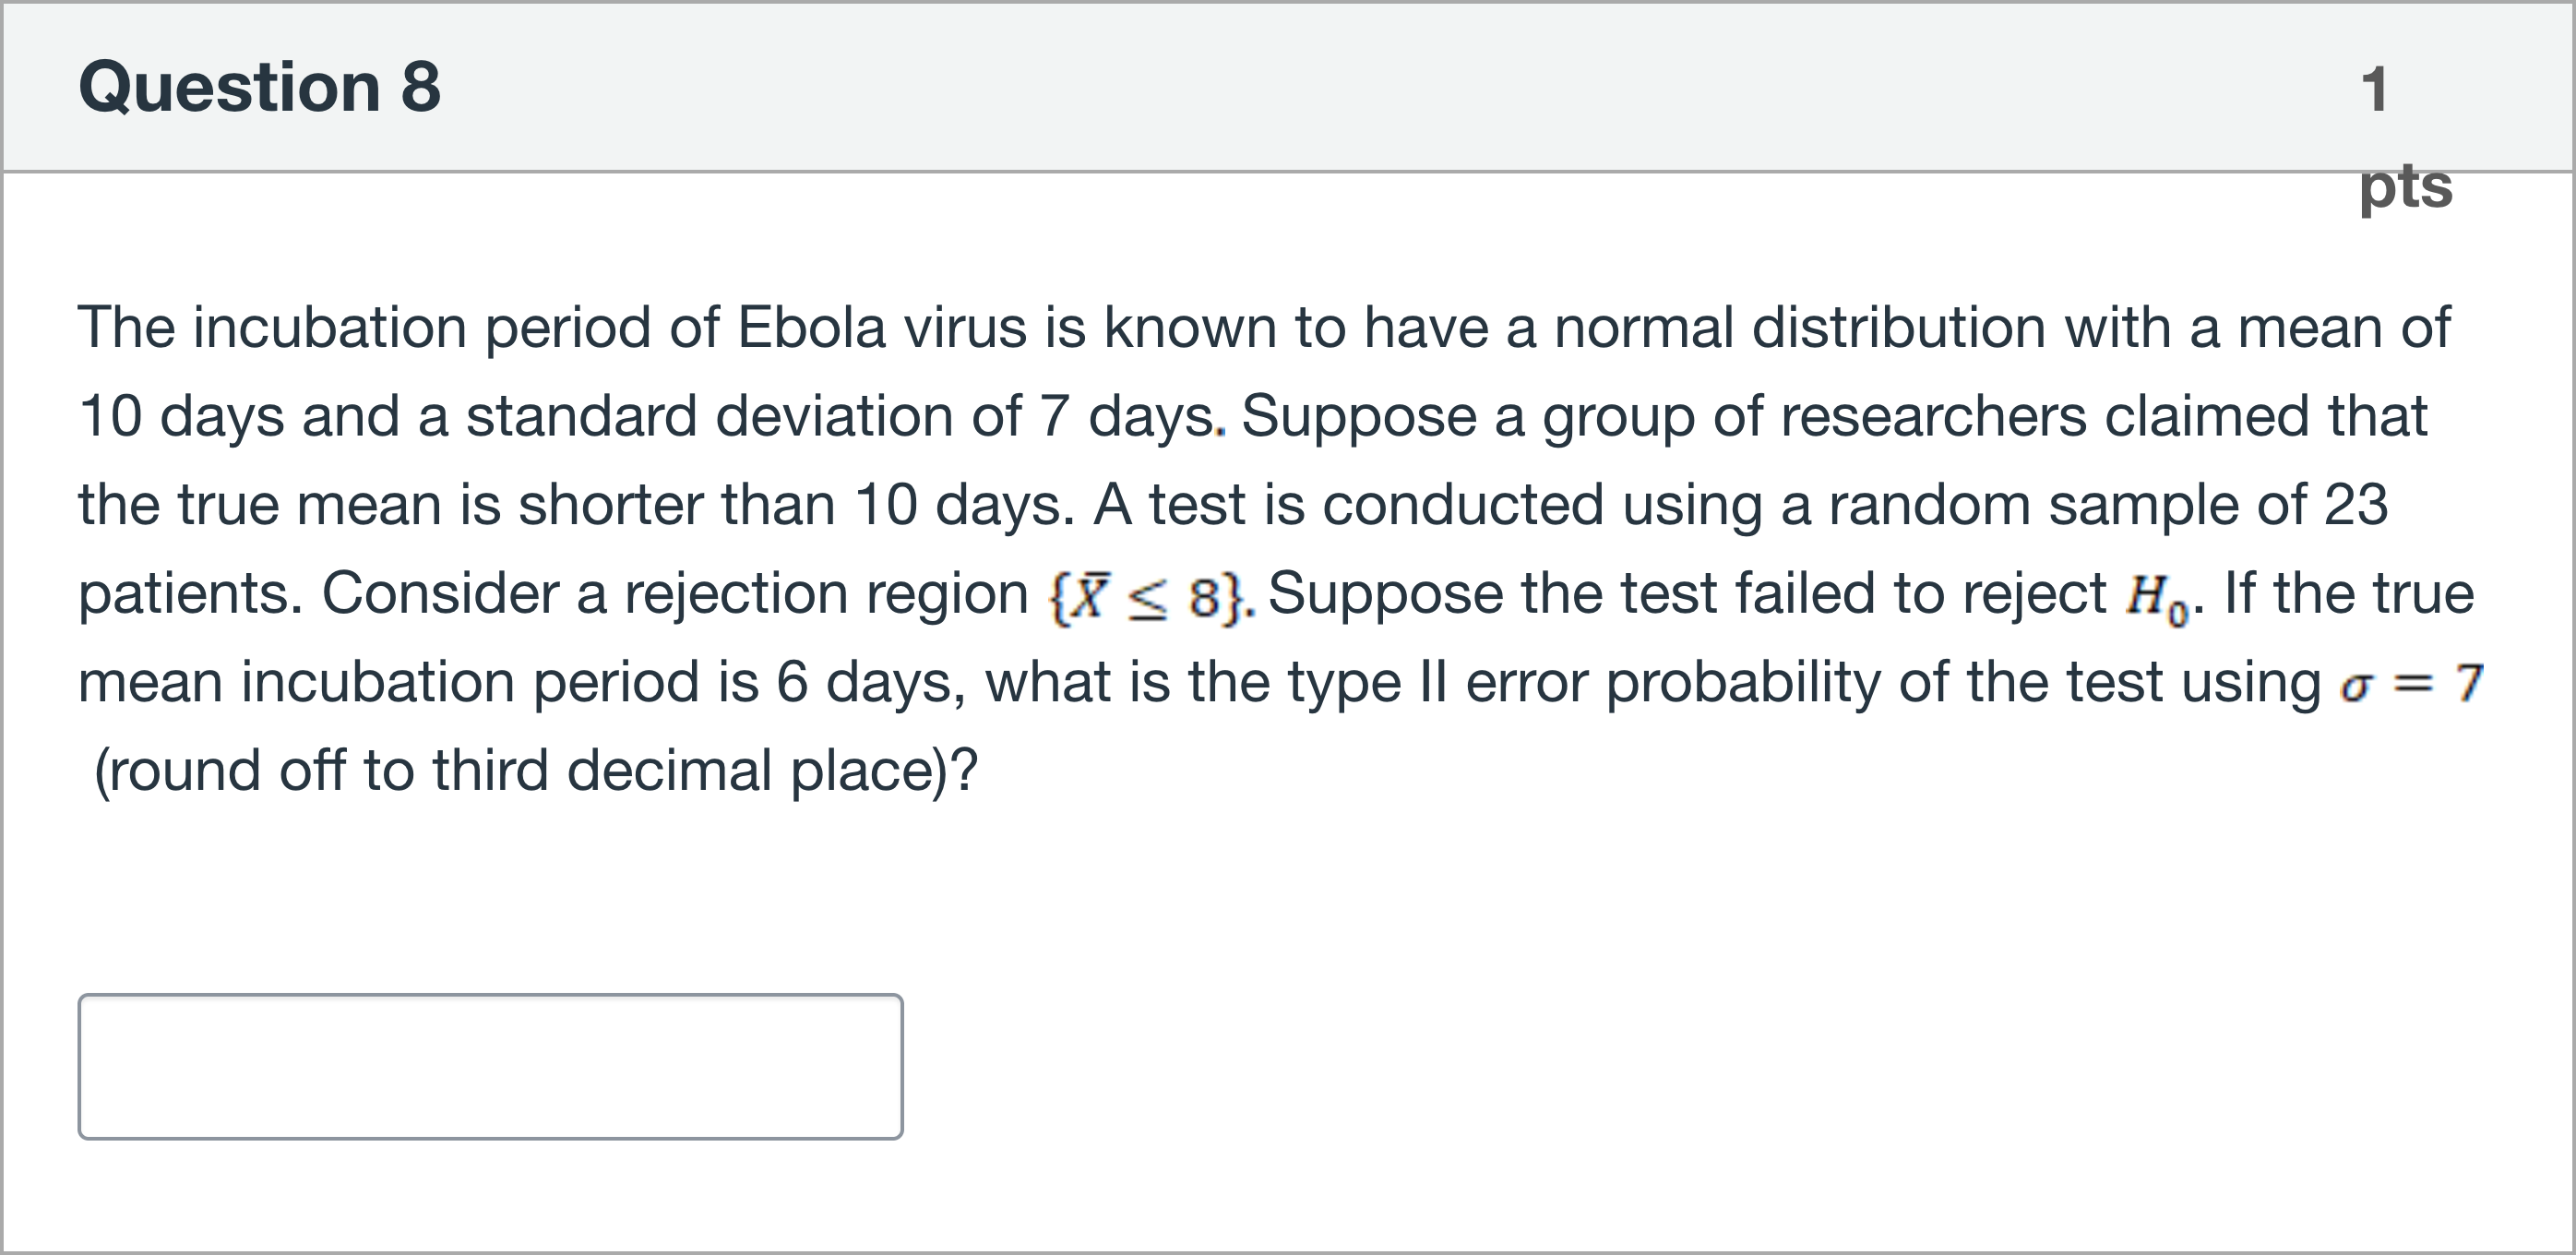The width and height of the screenshot is (2576, 1255).
Task: Click the text "mean incubation period is 6 days"
Action: click(x=520, y=683)
